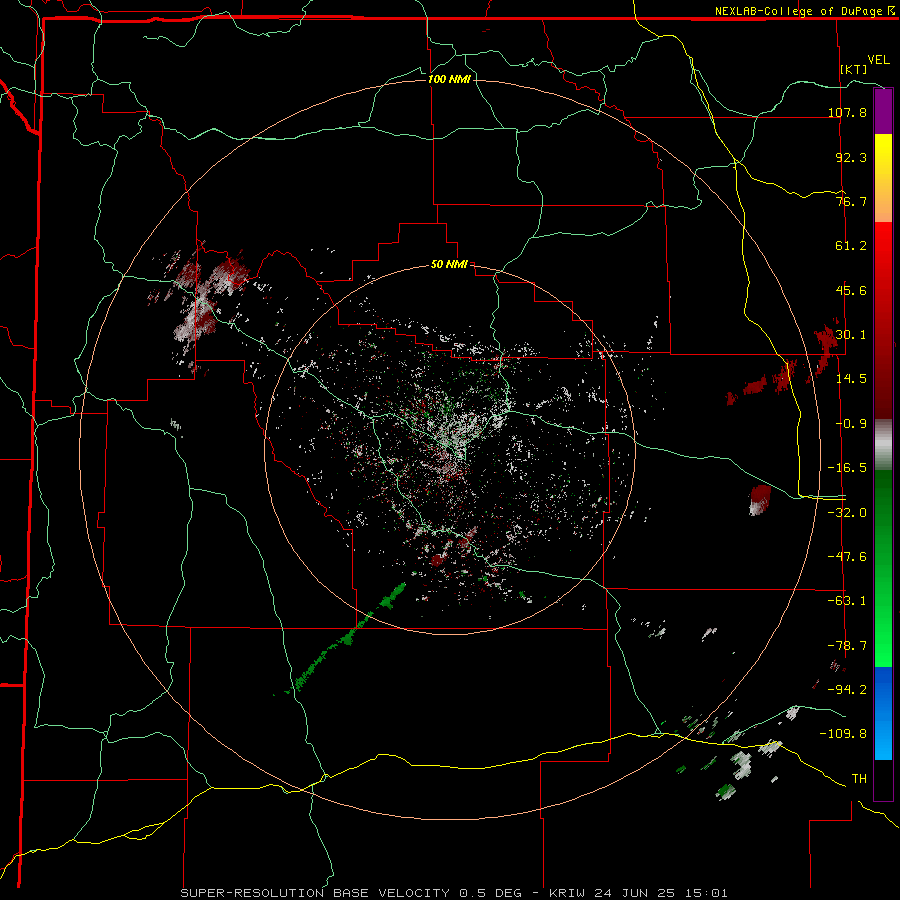Viewport: 900px width, 900px height.
Task: Select the 61.2 scale value
Action: (851, 246)
